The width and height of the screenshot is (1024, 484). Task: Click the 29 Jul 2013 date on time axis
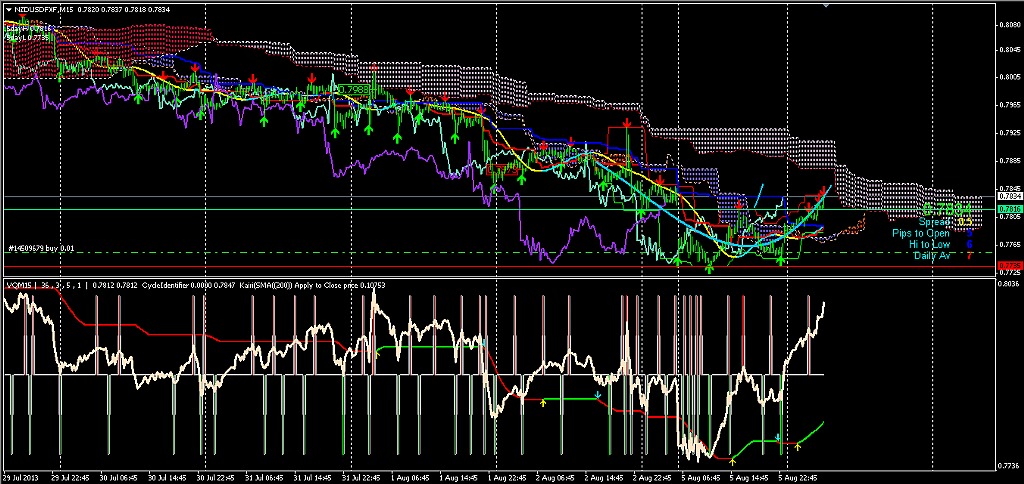(x=22, y=478)
